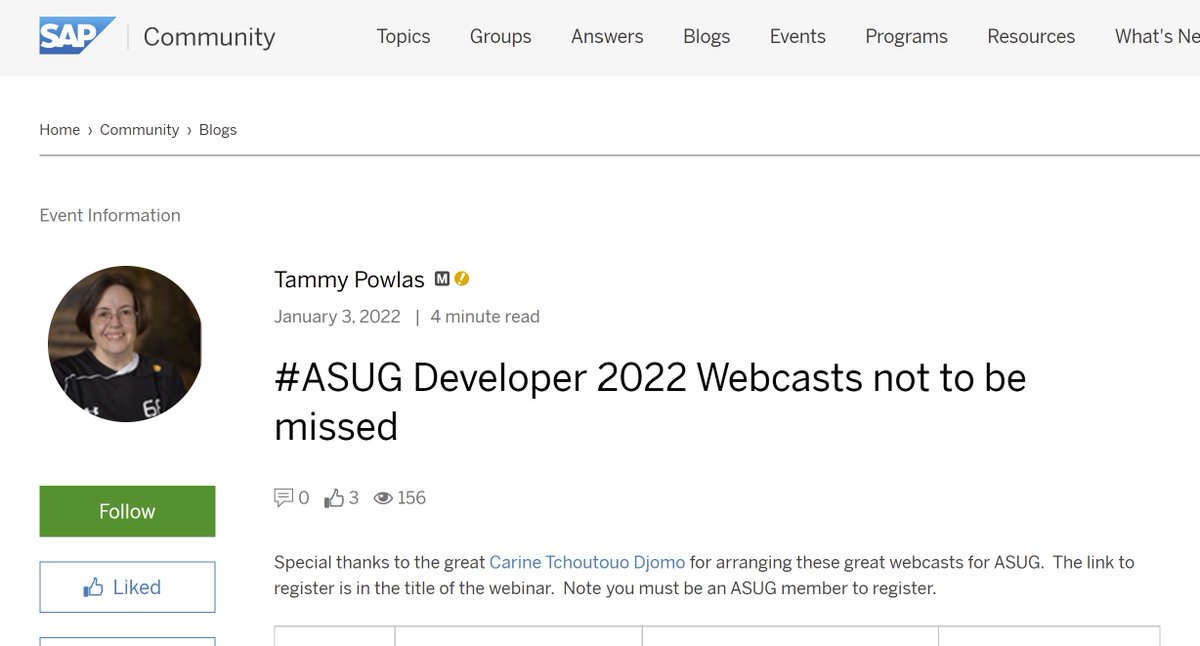Open comments via the comment bubble icon
Image resolution: width=1200 pixels, height=646 pixels.
[284, 497]
